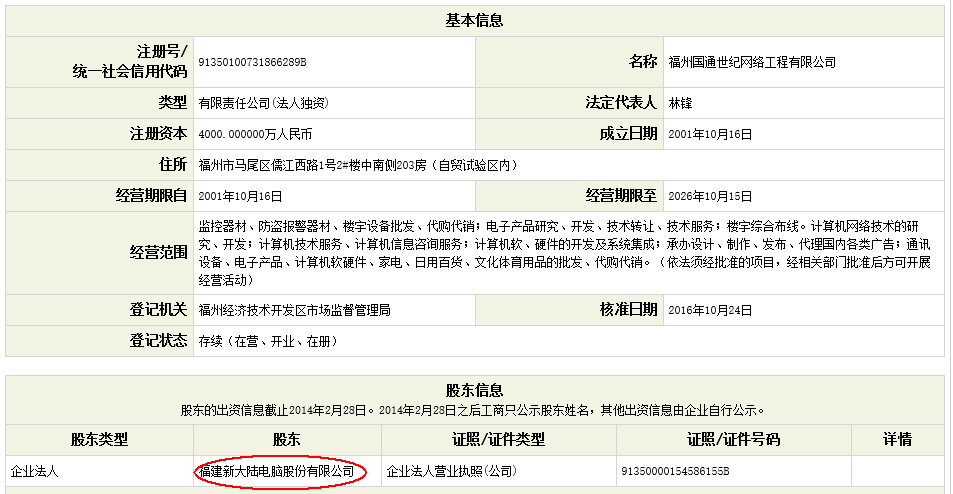
Task: Click the shareholder license number 91350000154586155B
Action: pyautogui.click(x=675, y=470)
